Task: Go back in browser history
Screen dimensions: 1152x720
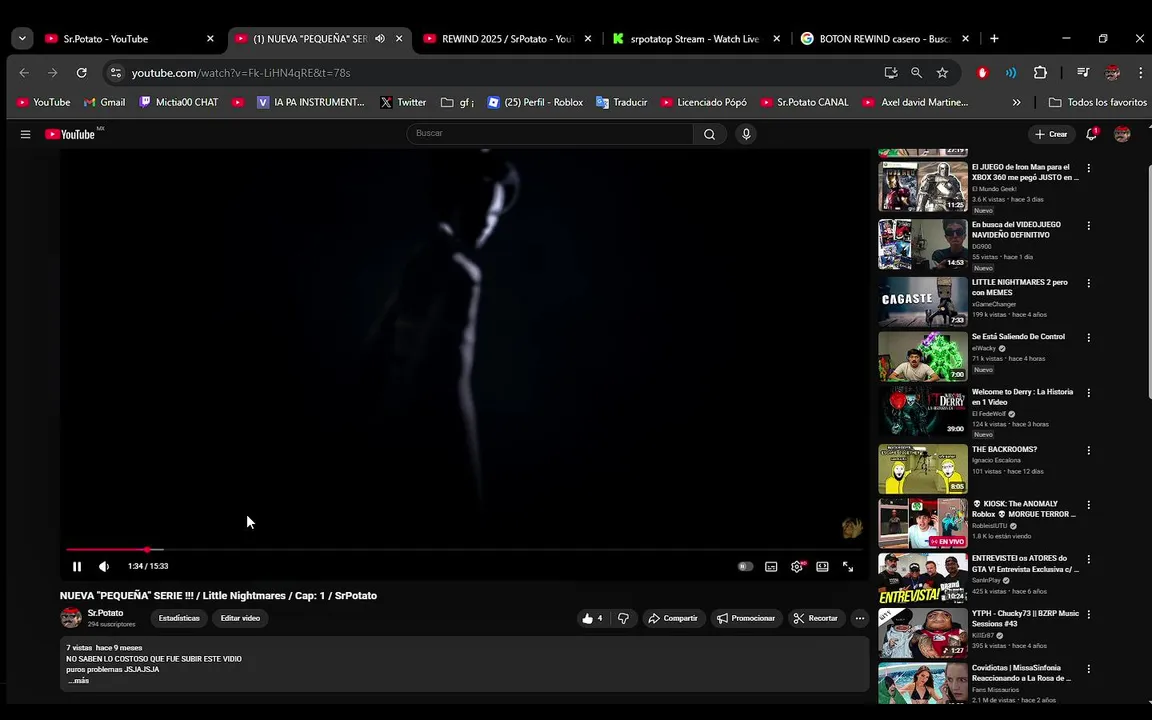Action: coord(24,73)
